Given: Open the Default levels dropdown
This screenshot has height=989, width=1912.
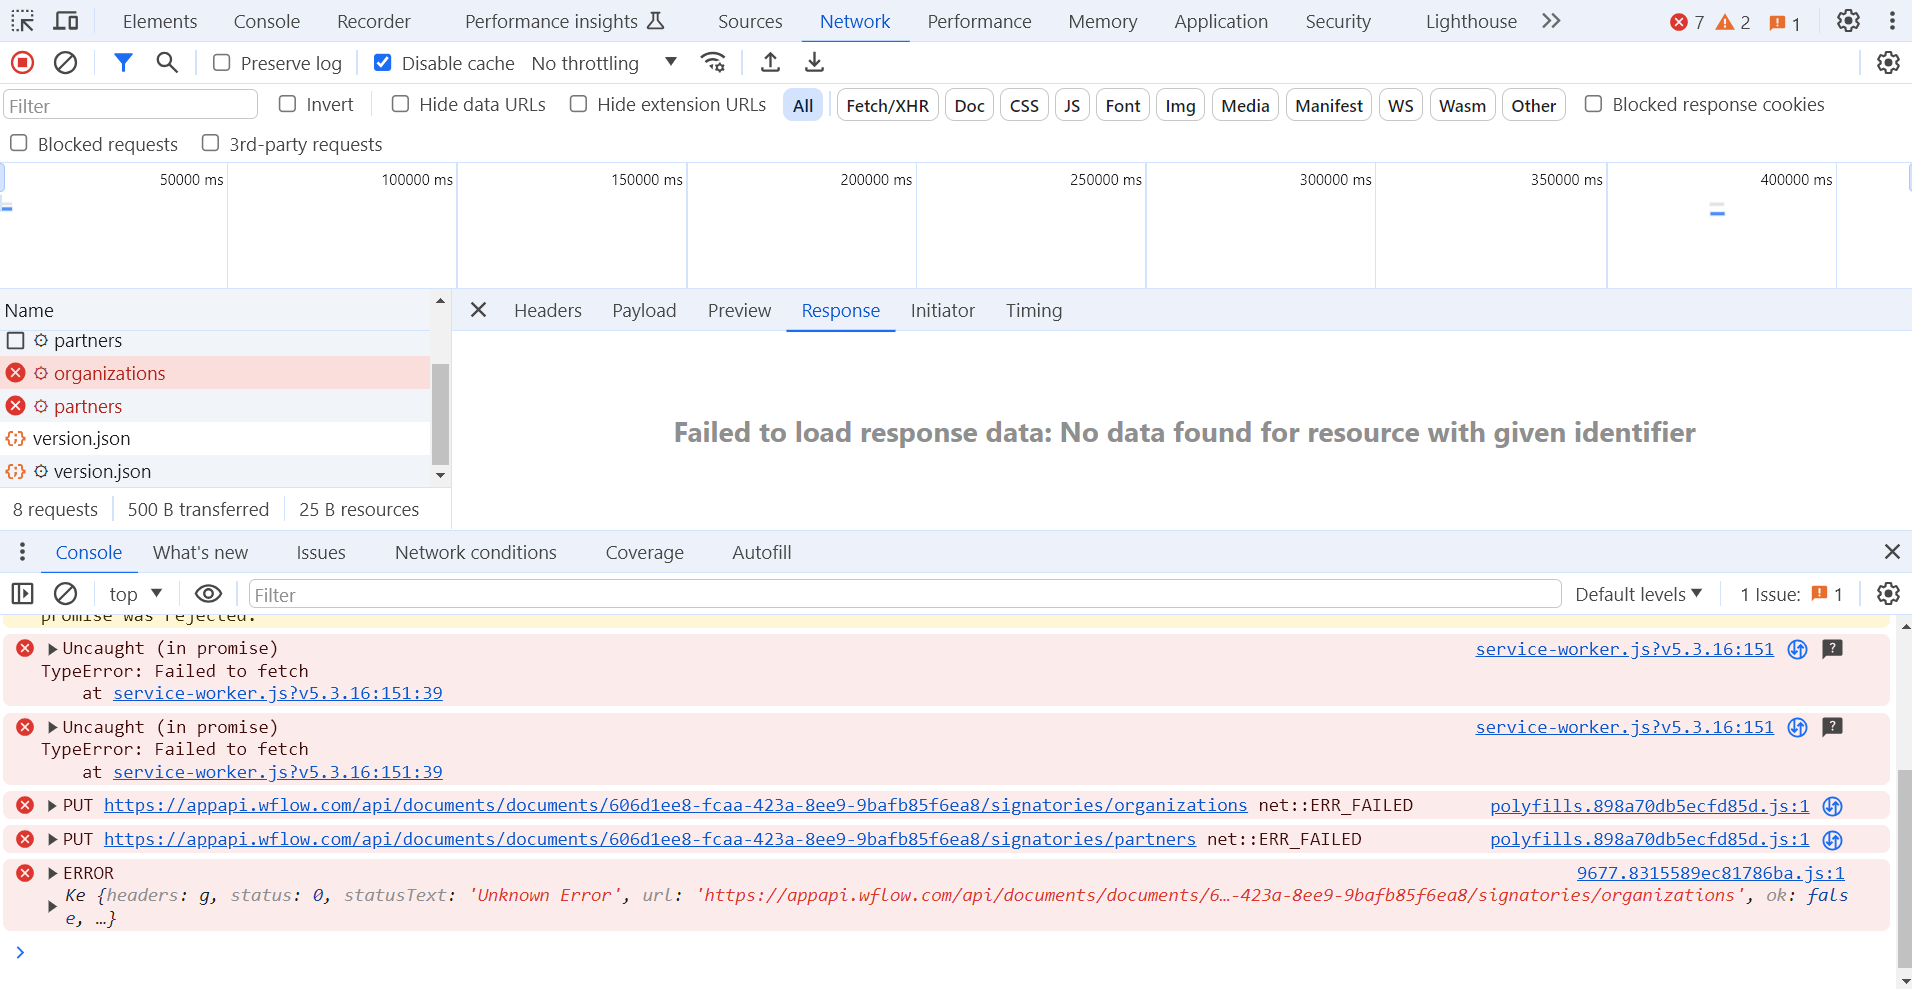Looking at the screenshot, I should 1637,593.
